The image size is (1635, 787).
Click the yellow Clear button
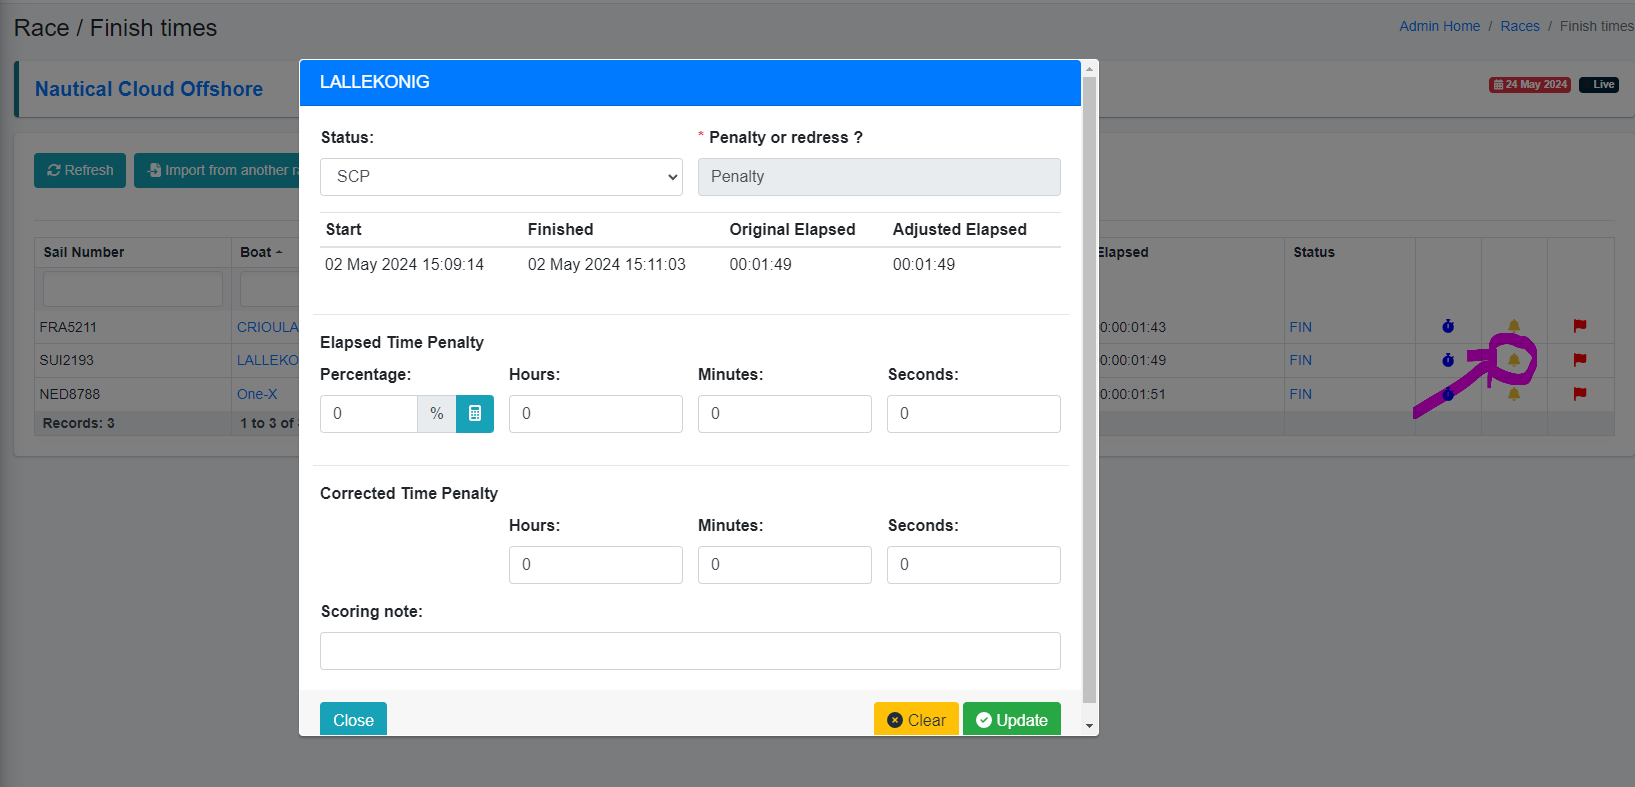[x=916, y=720]
